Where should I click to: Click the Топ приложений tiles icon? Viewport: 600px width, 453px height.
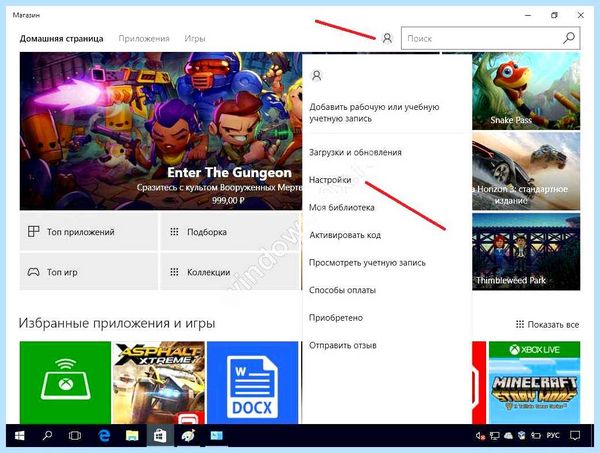point(33,231)
